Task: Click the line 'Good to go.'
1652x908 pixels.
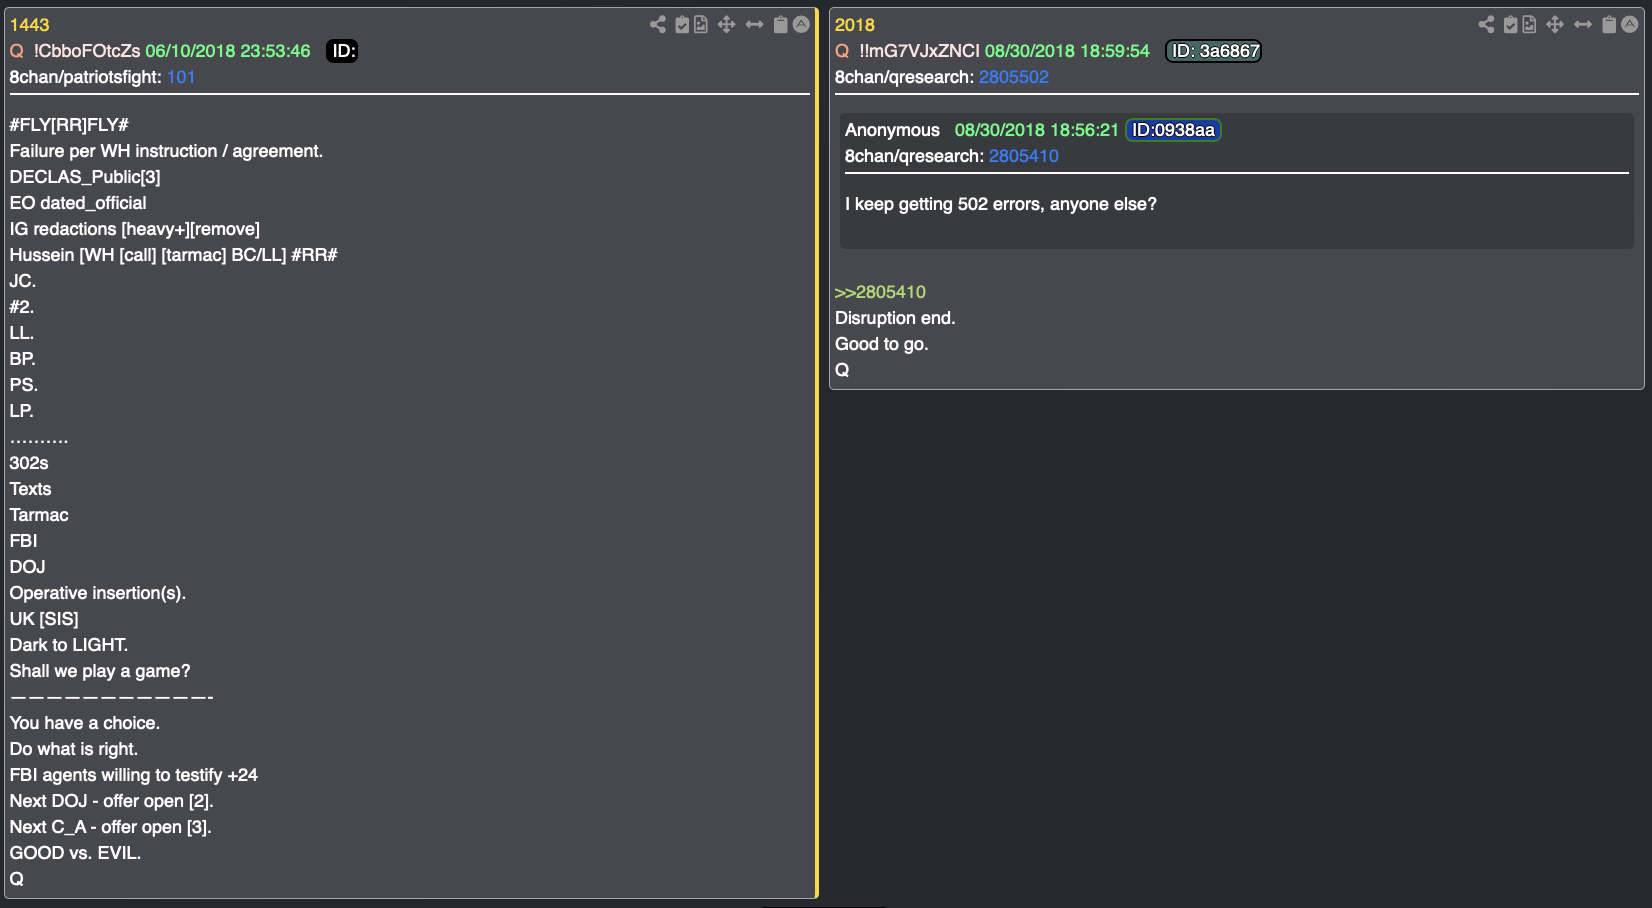Action: tap(882, 344)
